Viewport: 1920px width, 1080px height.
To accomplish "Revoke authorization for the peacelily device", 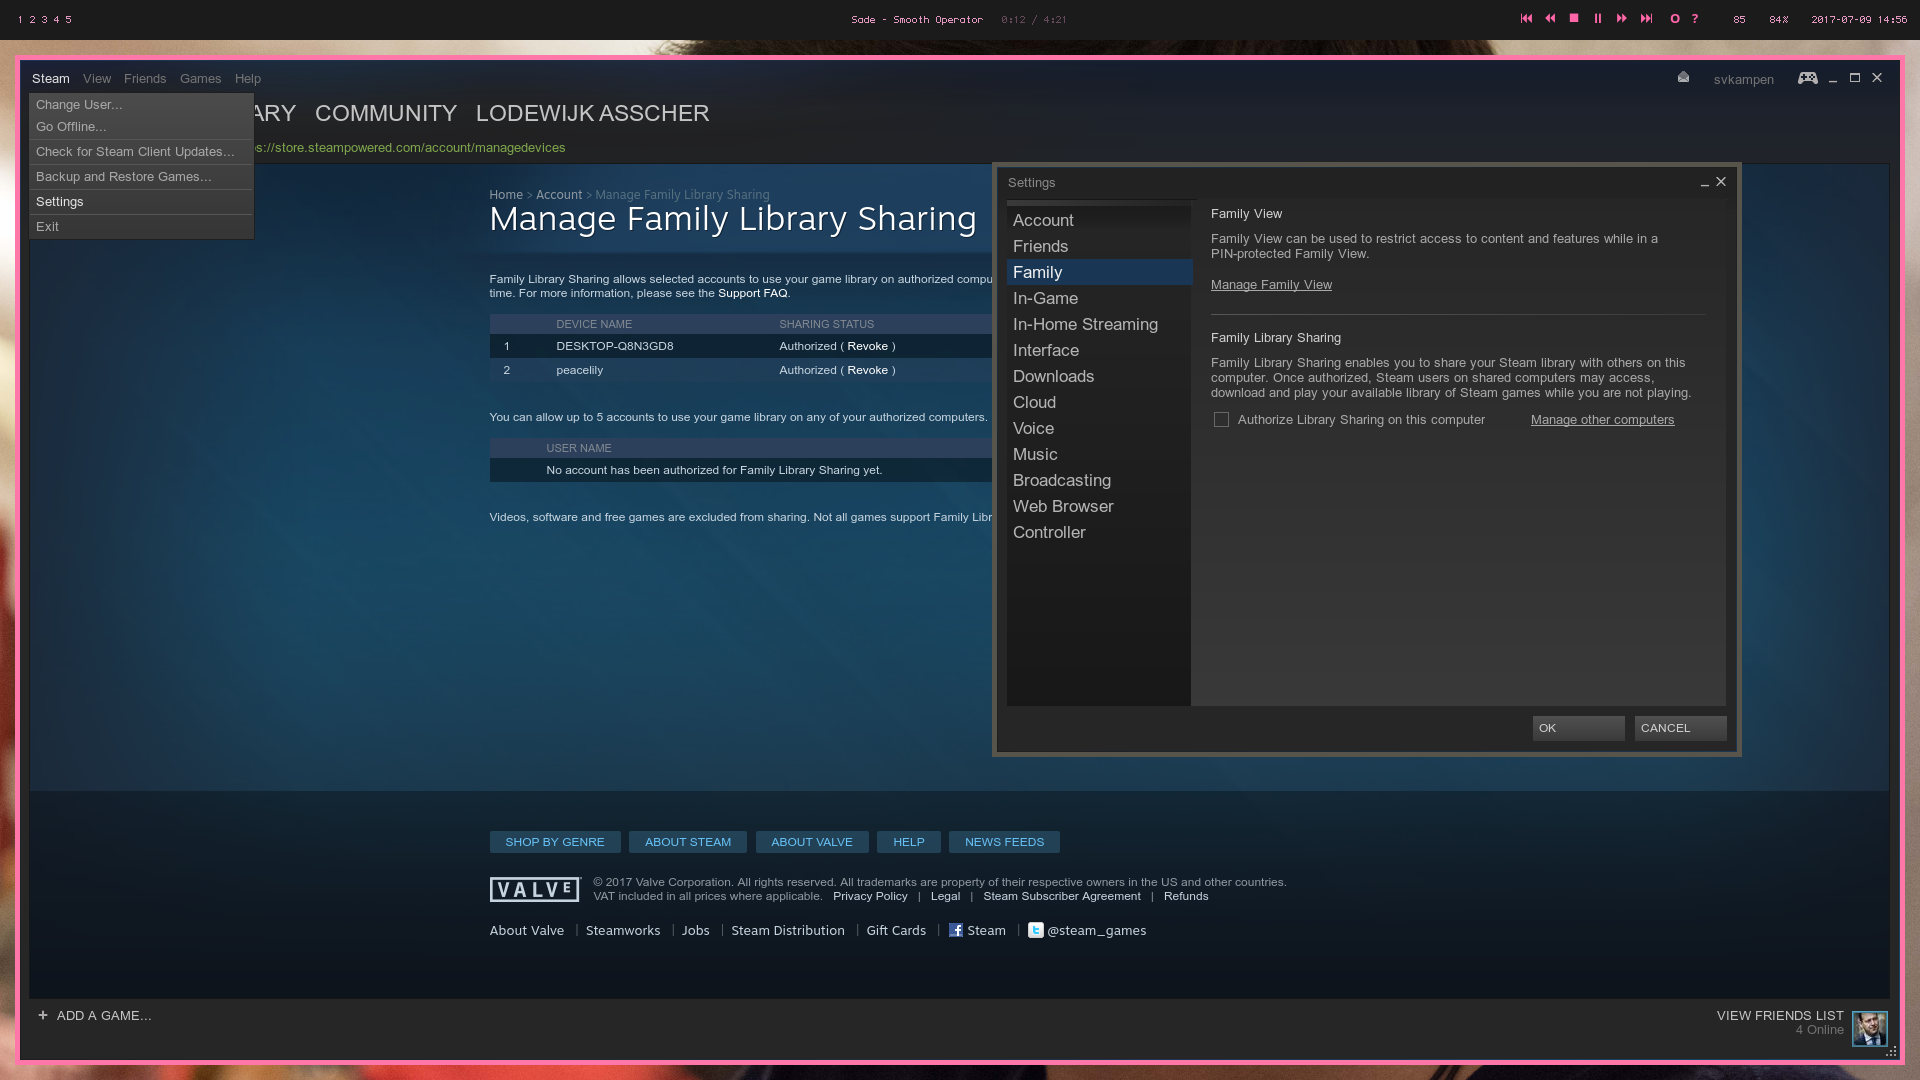I will (x=867, y=370).
